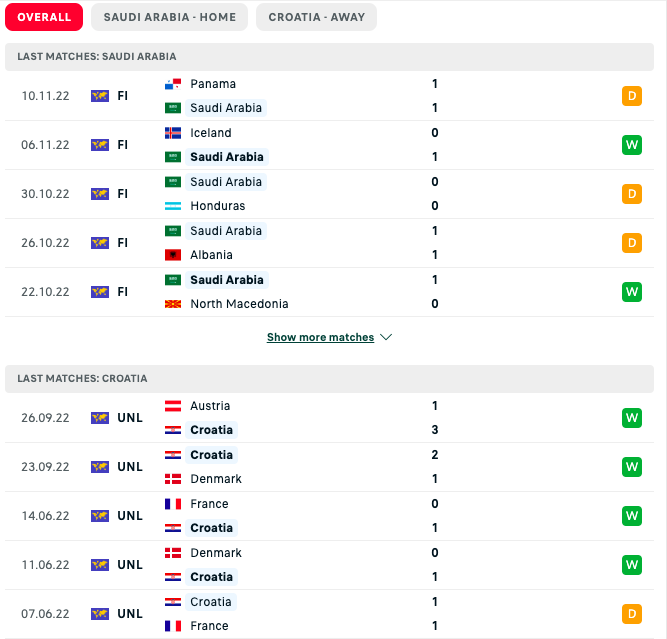
Task: Click the Iceland flag icon
Action: click(x=173, y=133)
